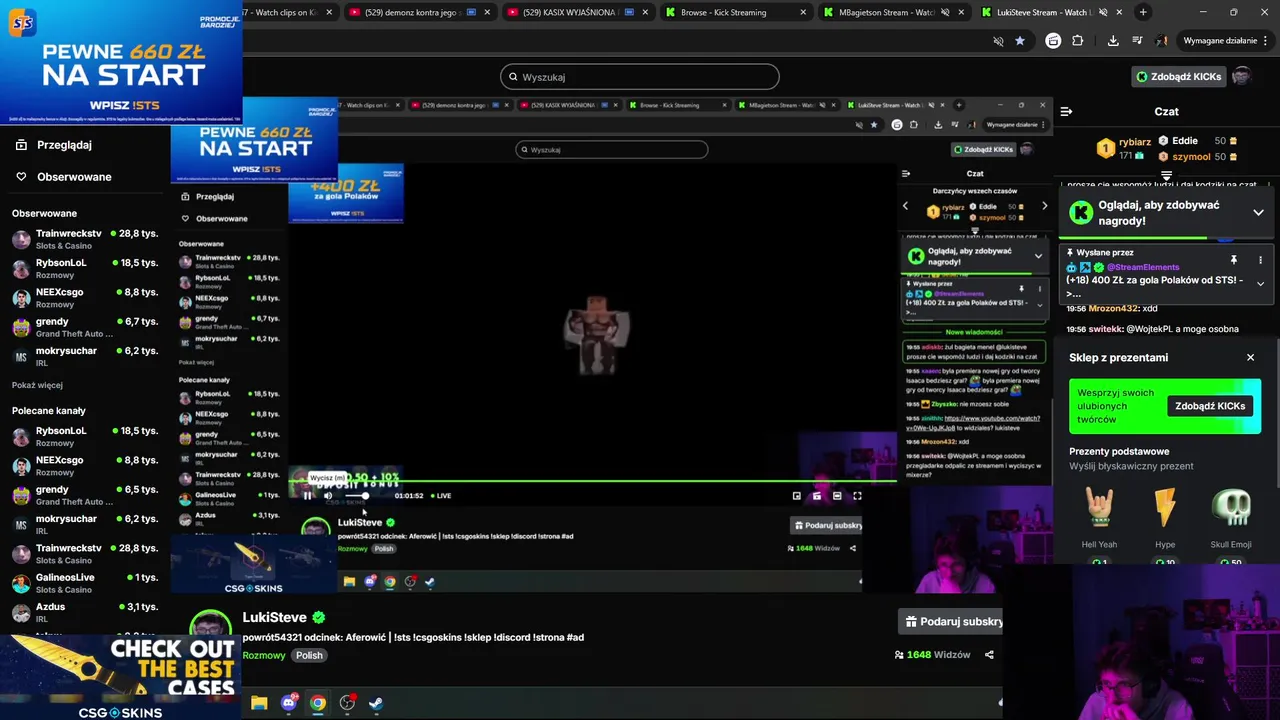
Task: Open Wymagane działanie Chrome menu
Action: pos(1225,41)
